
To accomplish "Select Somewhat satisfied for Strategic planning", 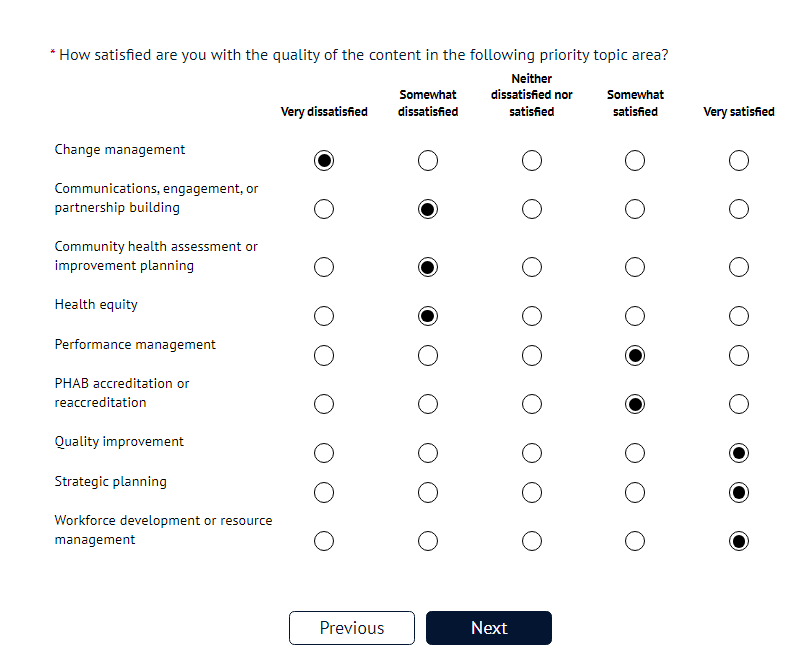I will click(635, 492).
